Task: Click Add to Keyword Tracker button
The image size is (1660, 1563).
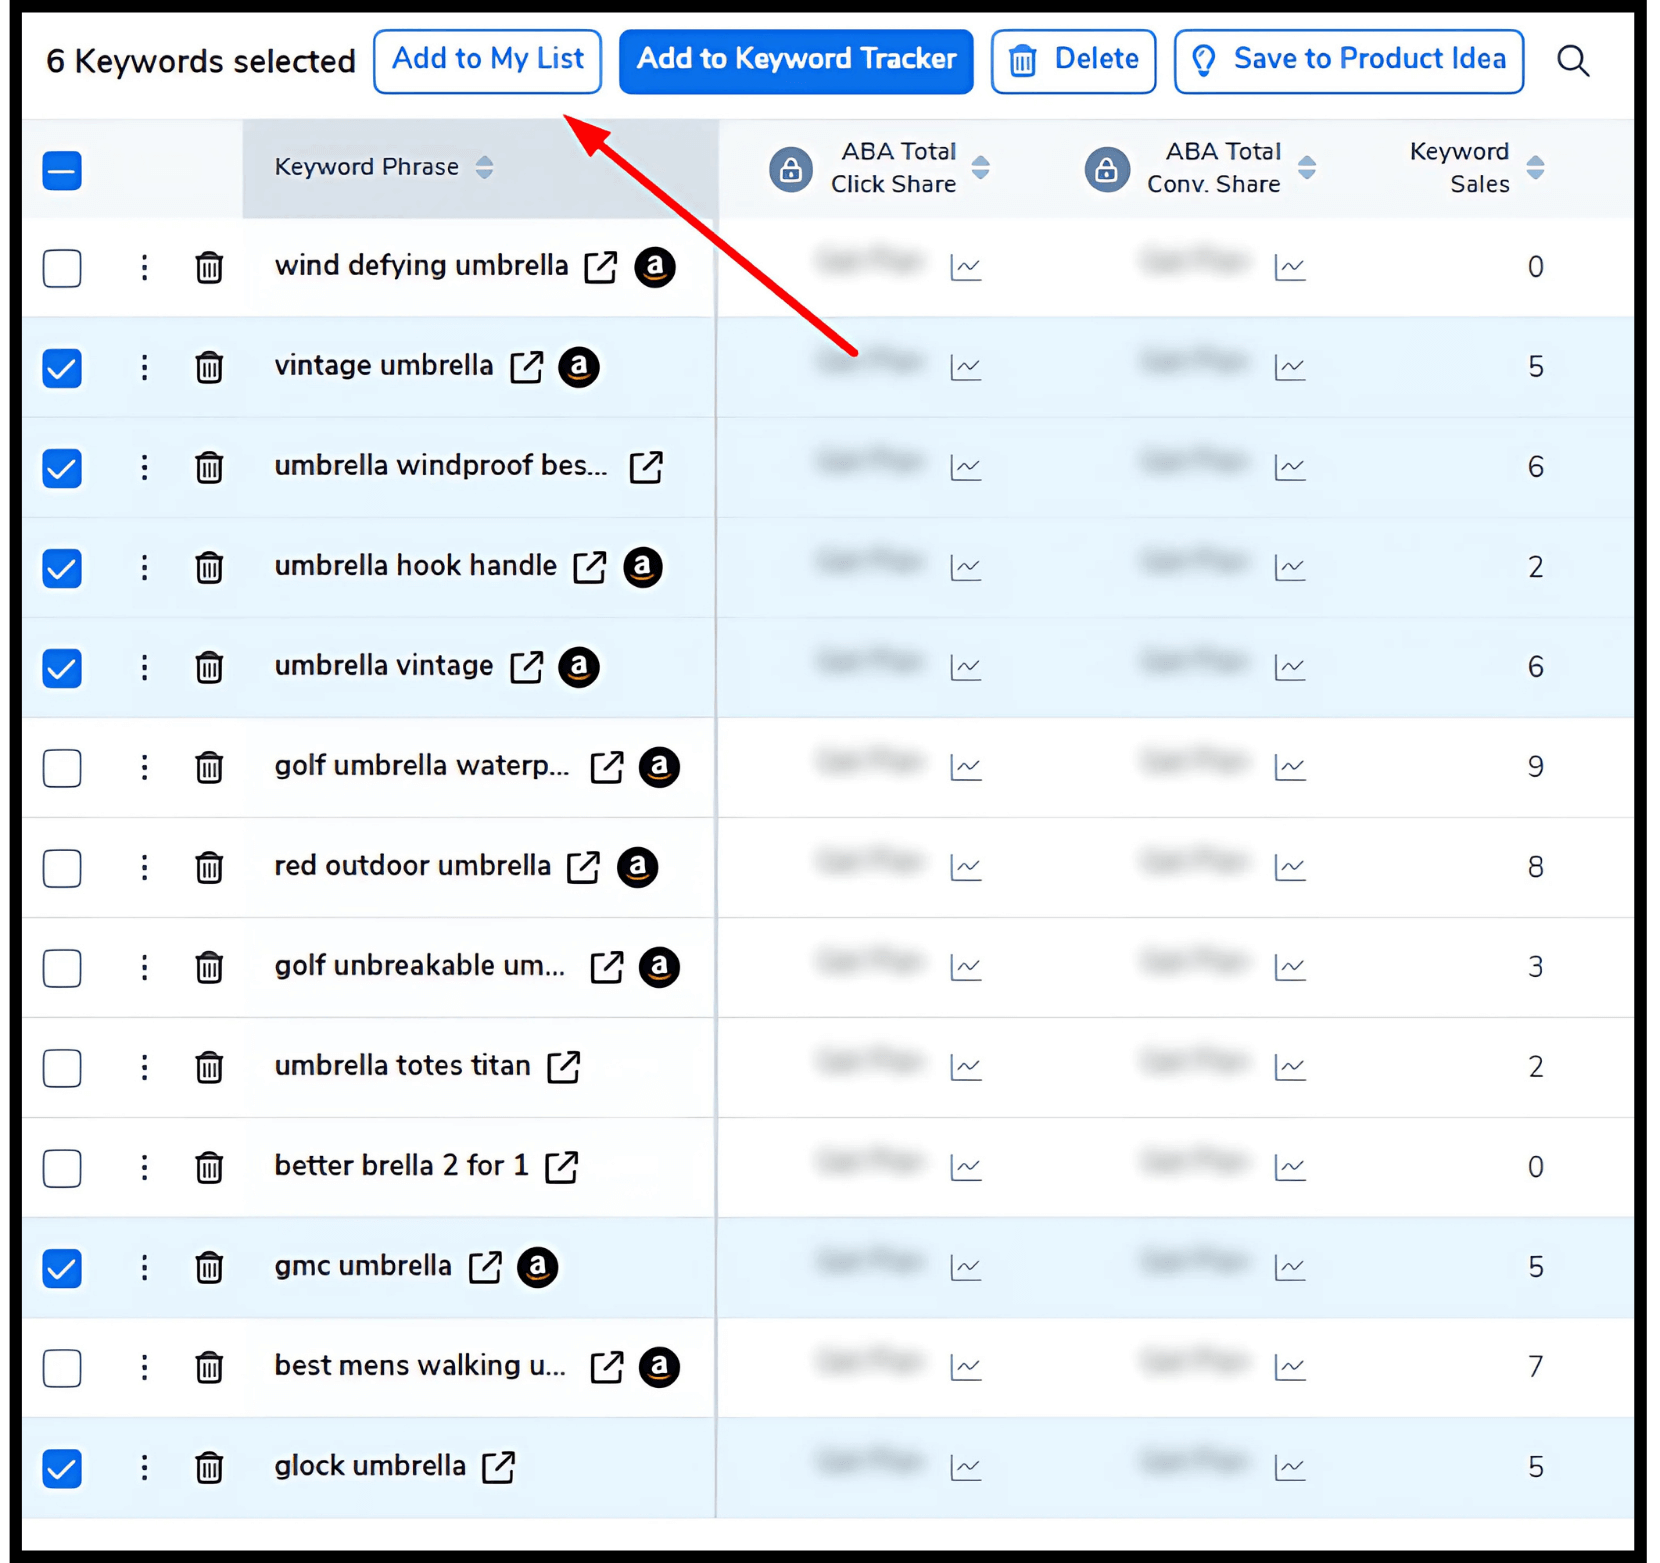Action: coord(796,61)
